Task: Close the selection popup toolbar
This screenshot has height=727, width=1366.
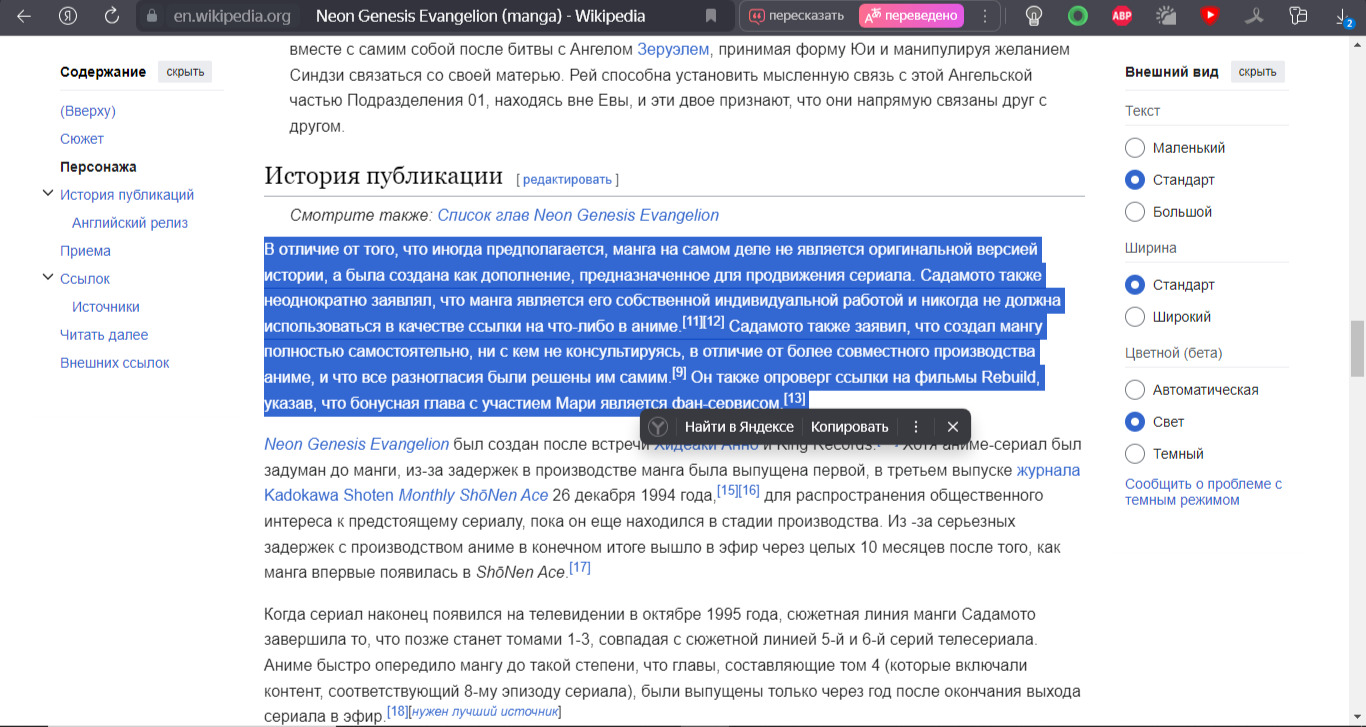Action: (952, 427)
